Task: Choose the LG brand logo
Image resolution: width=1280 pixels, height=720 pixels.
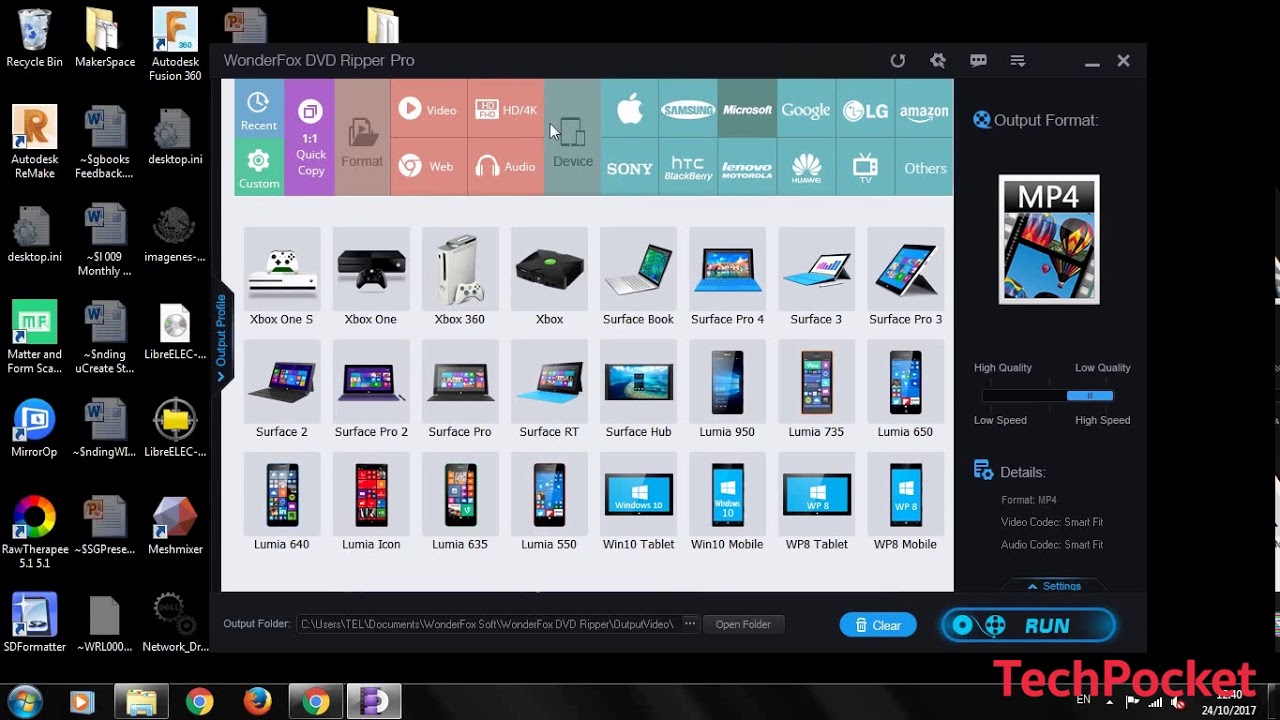Action: pyautogui.click(x=865, y=109)
